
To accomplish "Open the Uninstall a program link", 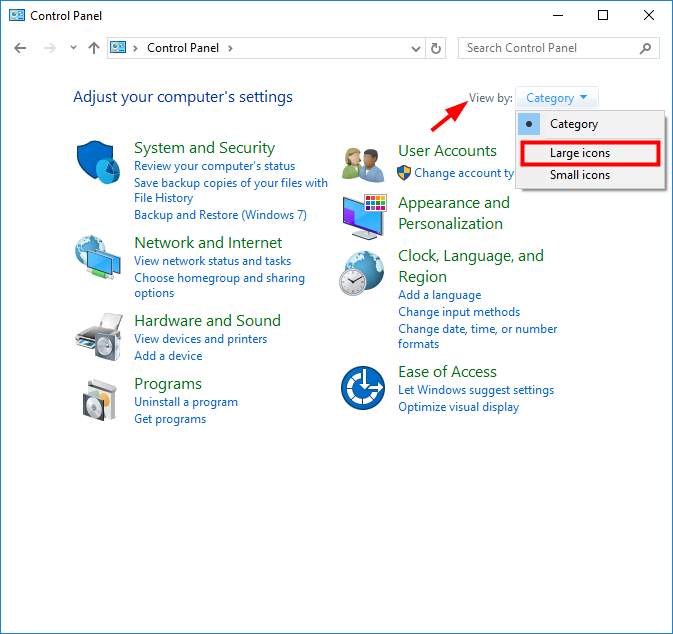I will [186, 402].
